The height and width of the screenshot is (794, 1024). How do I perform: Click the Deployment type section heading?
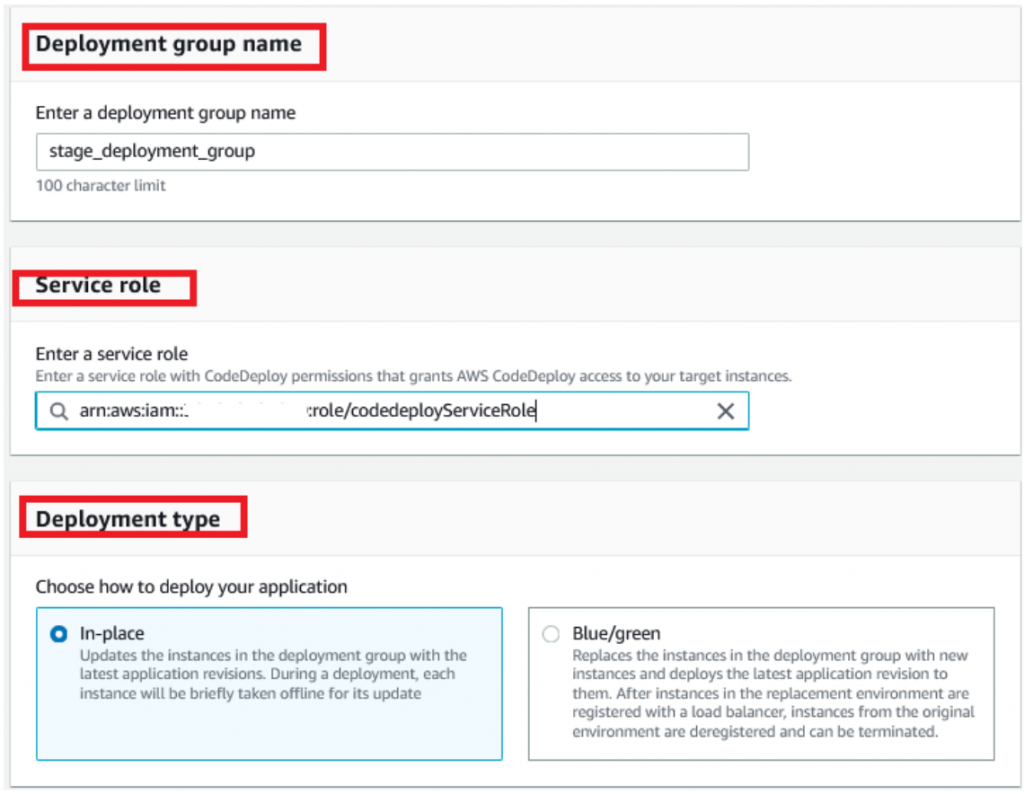(x=128, y=520)
